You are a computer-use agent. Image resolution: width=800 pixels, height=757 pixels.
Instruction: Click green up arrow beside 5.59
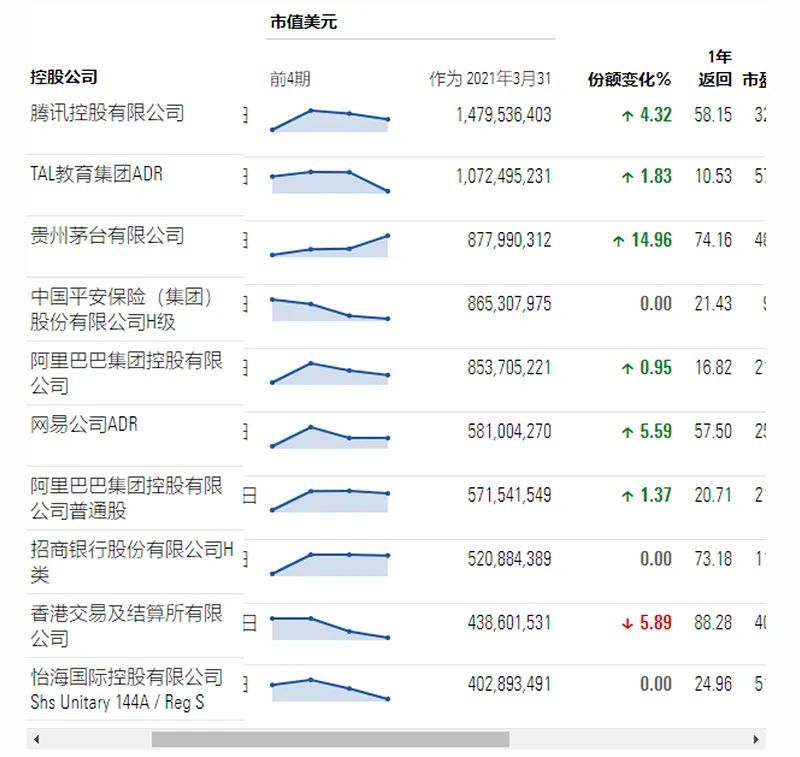click(x=628, y=433)
